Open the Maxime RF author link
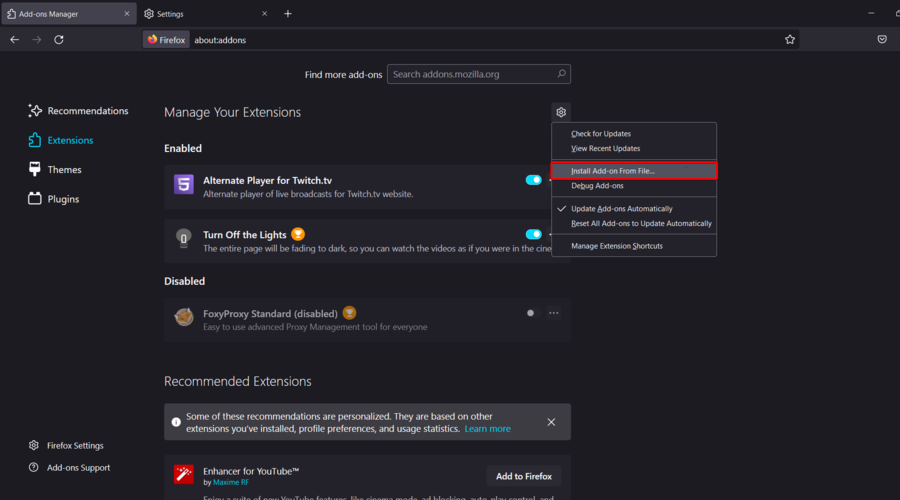The image size is (900, 500). pyautogui.click(x=231, y=482)
